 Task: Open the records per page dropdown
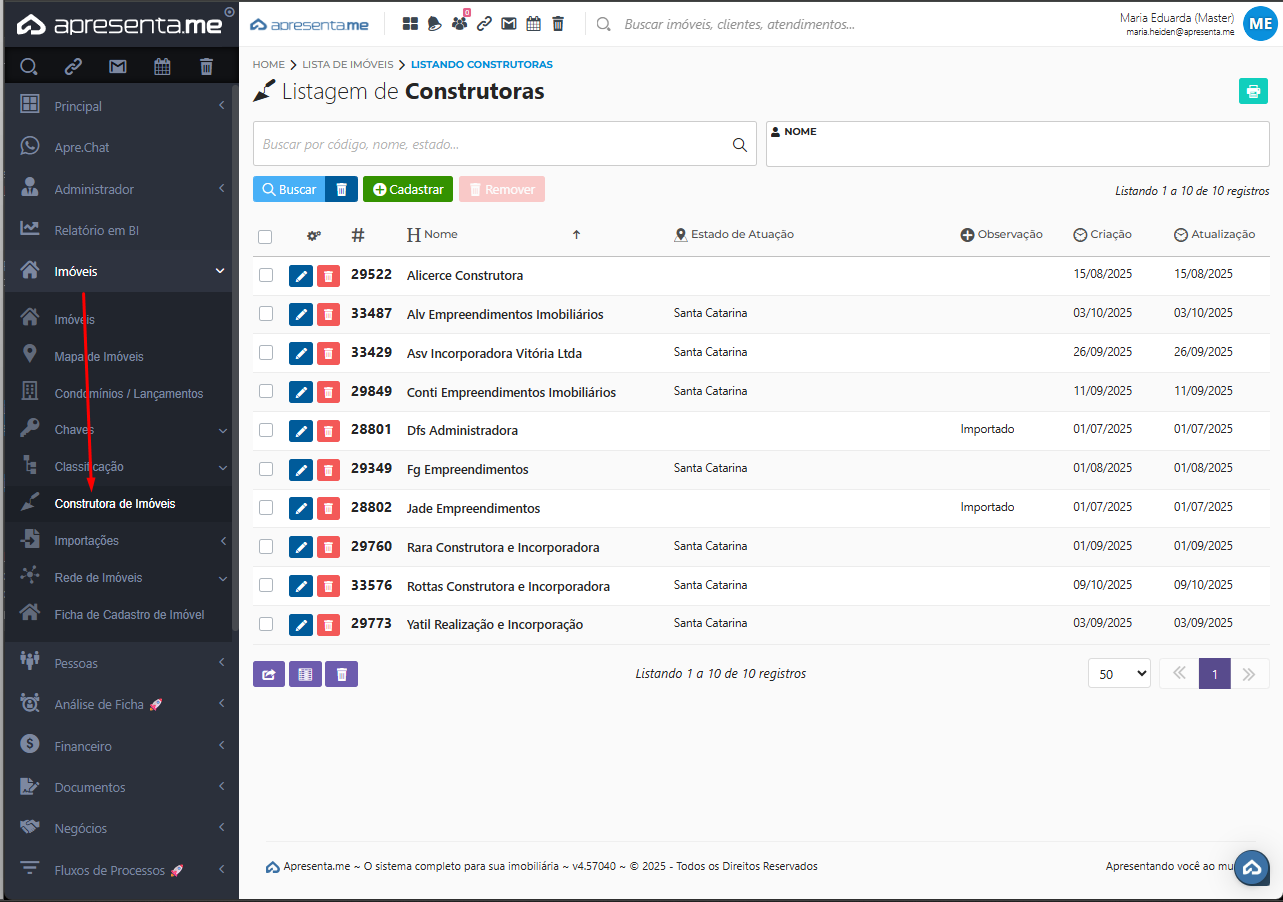(x=1119, y=674)
